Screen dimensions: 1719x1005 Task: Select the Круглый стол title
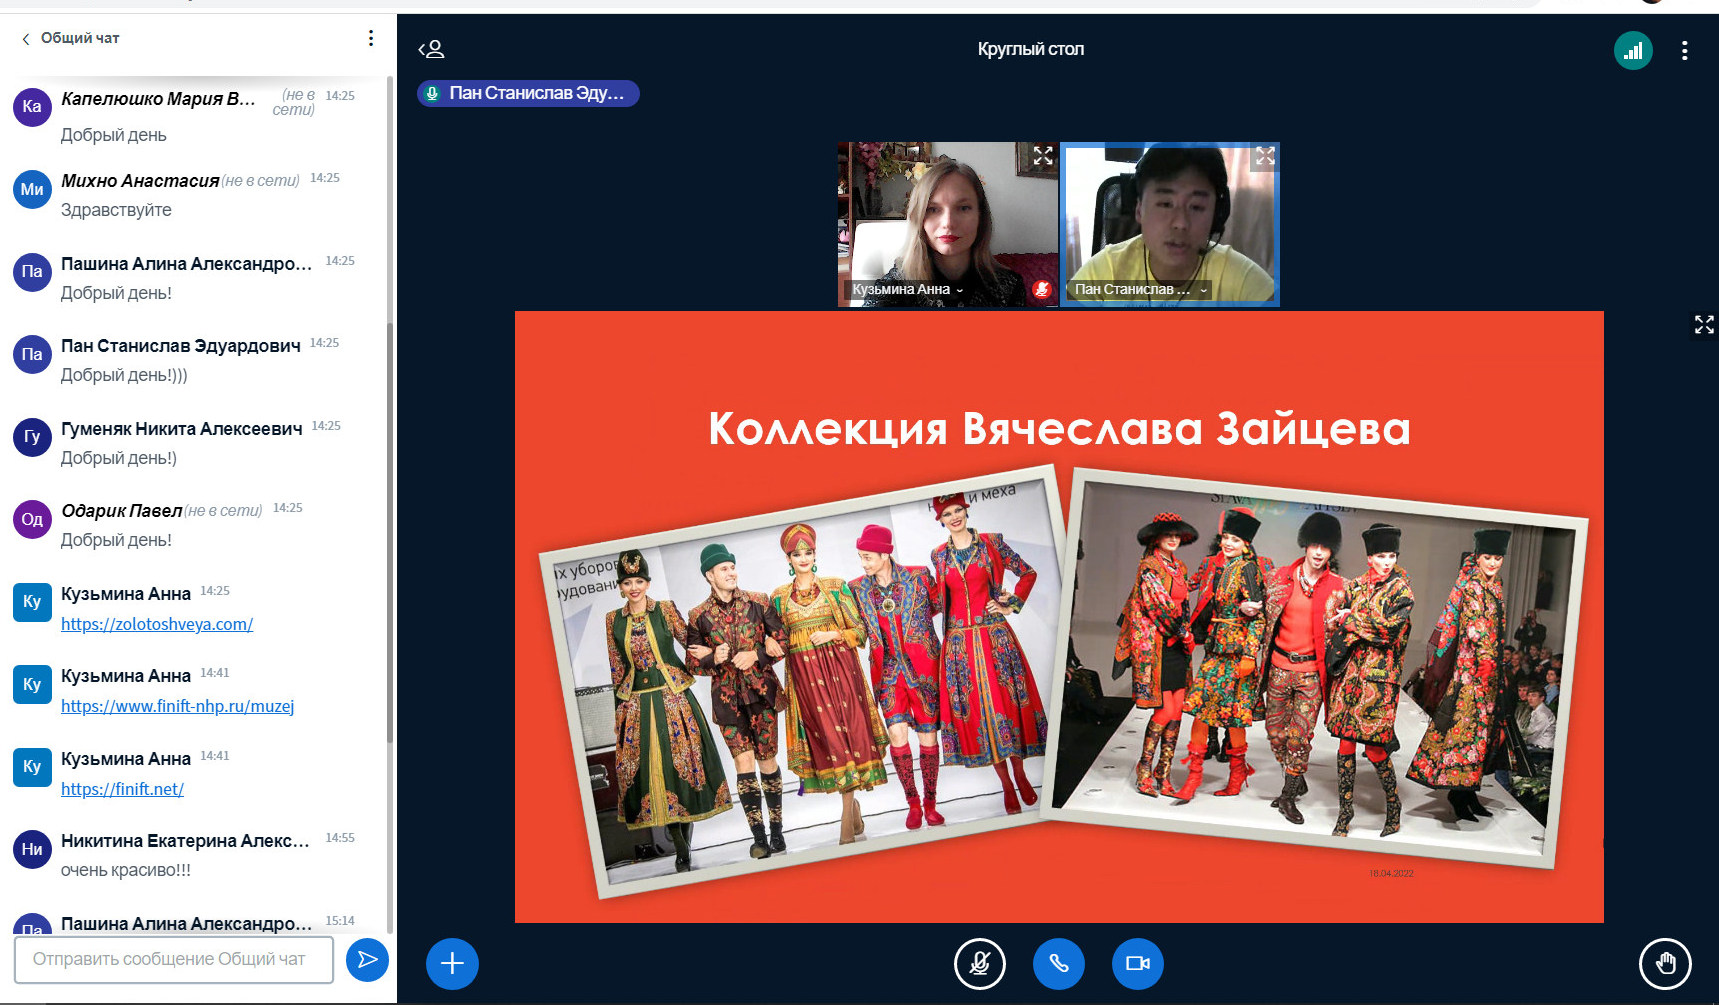click(1031, 49)
